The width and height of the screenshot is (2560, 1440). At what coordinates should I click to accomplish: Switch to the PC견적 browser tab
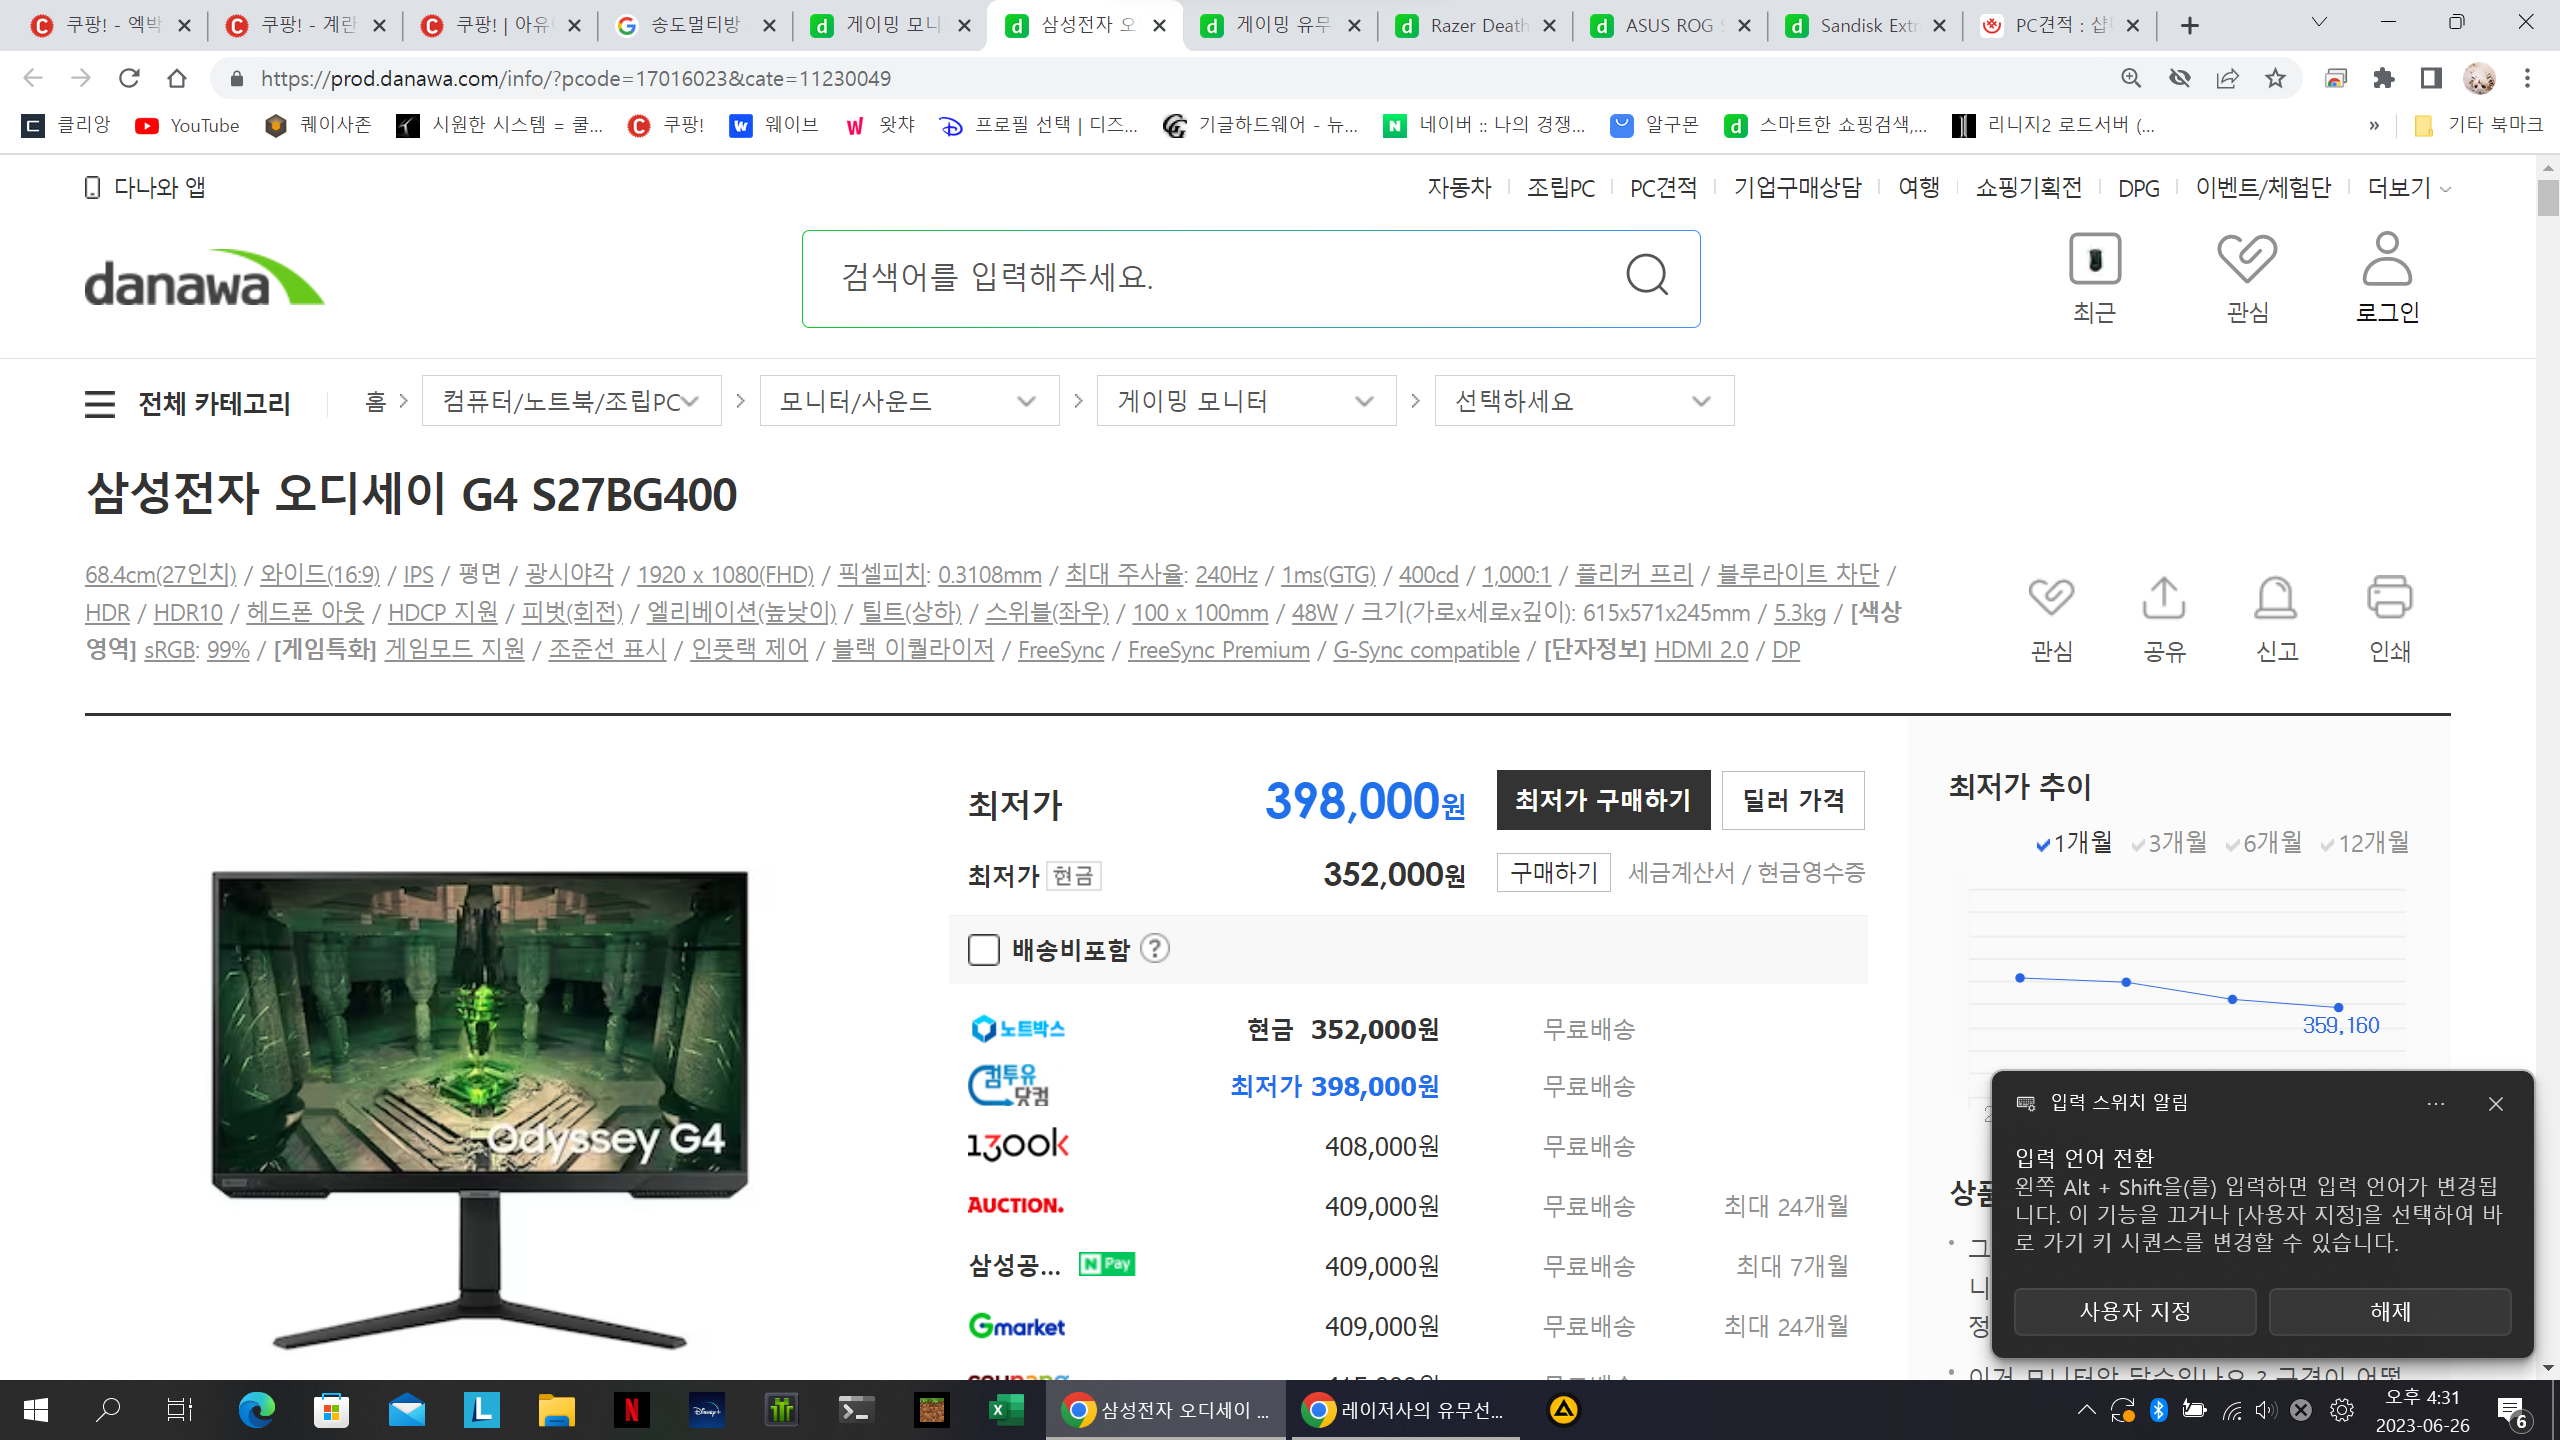click(2059, 26)
